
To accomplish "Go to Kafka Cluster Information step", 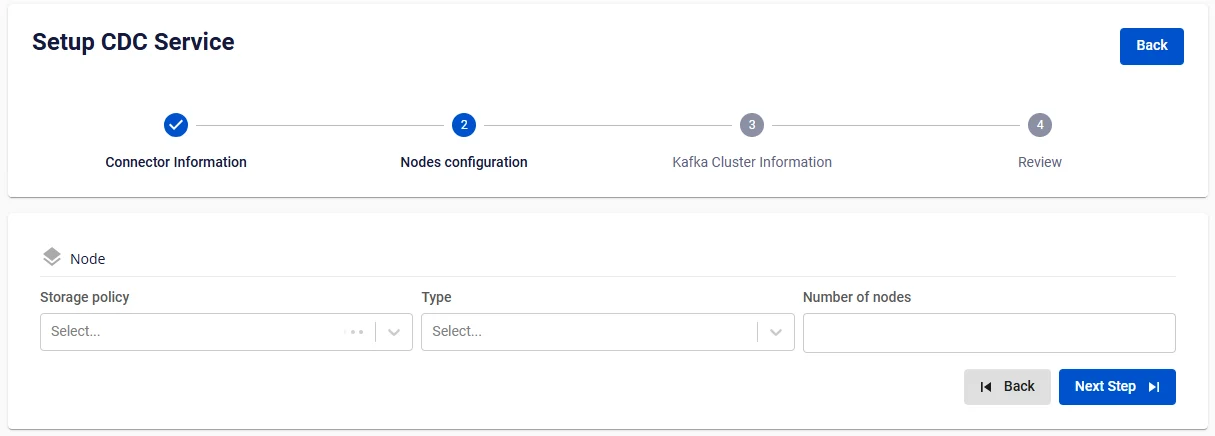I will (752, 162).
